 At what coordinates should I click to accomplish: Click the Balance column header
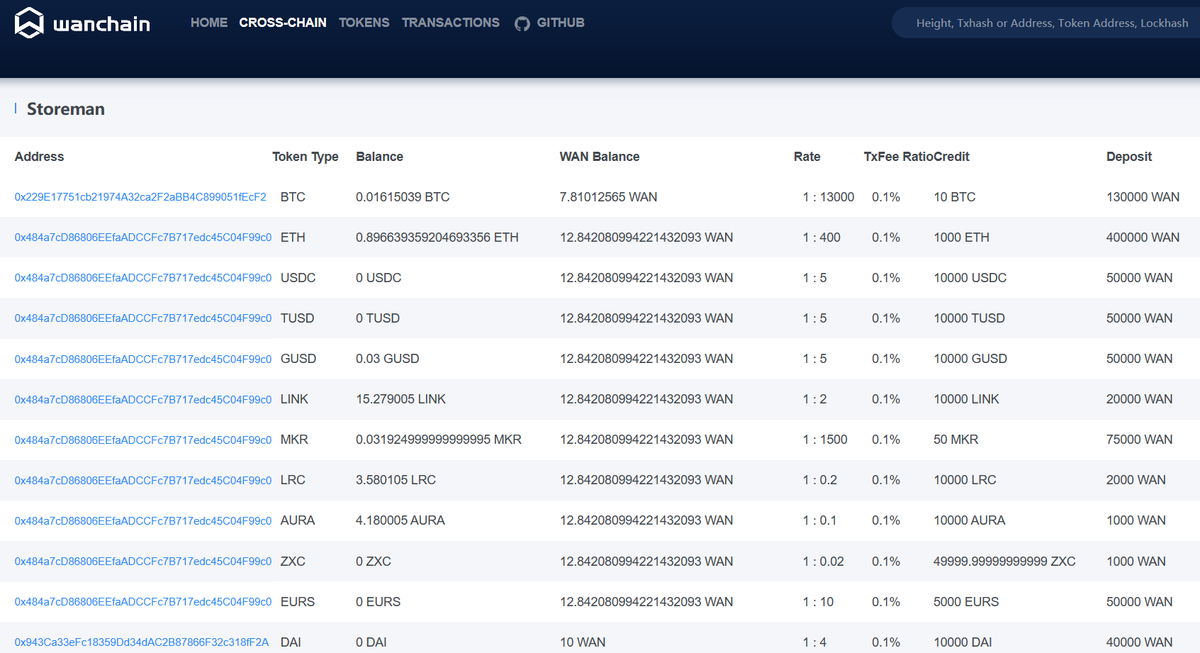(380, 157)
